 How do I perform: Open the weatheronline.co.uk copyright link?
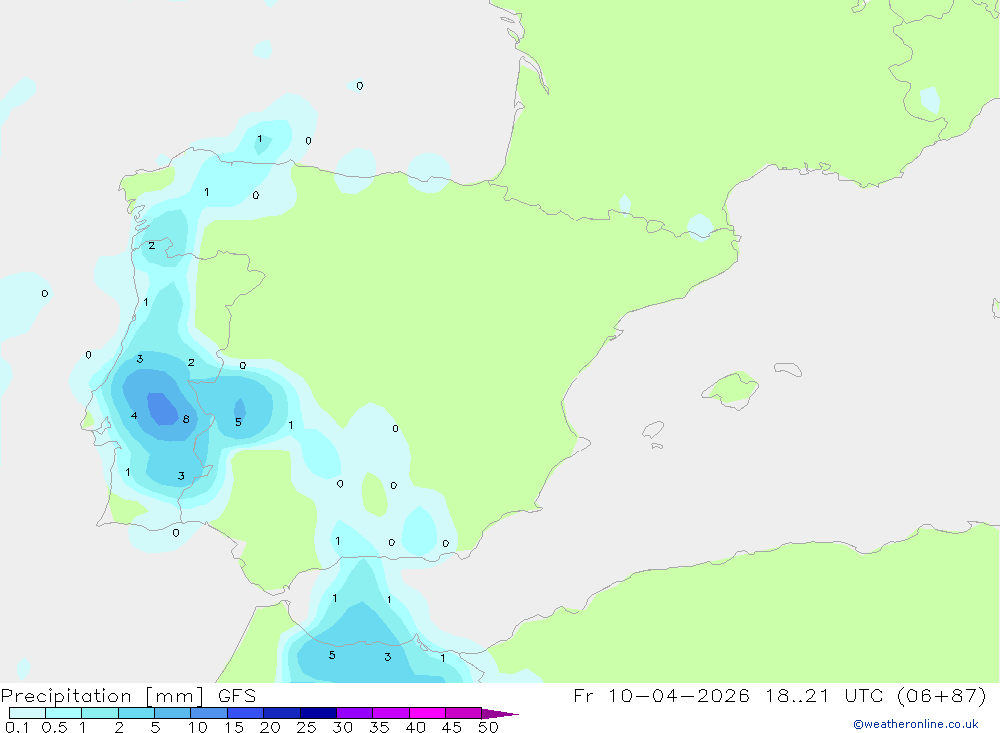[915, 724]
